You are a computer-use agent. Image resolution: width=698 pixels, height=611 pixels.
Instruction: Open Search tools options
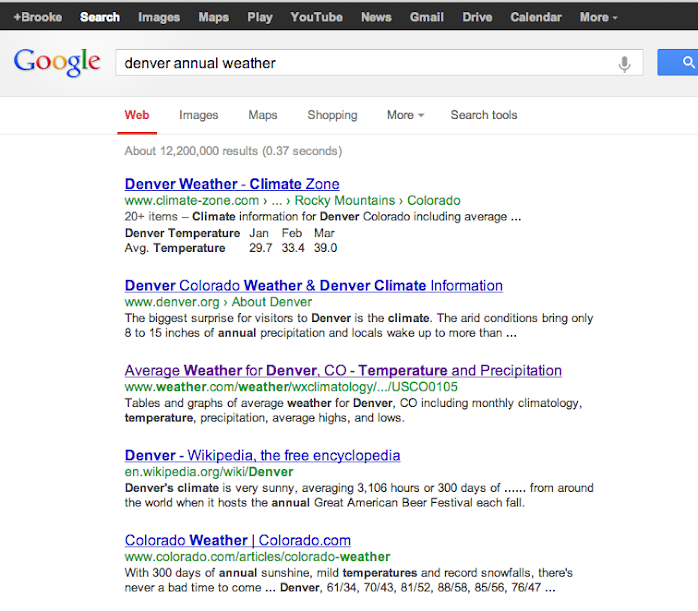484,115
